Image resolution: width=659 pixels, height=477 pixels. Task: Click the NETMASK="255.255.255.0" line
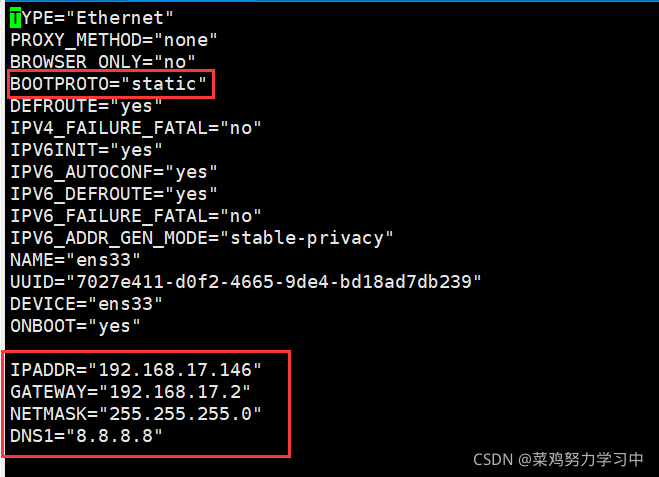tap(136, 414)
